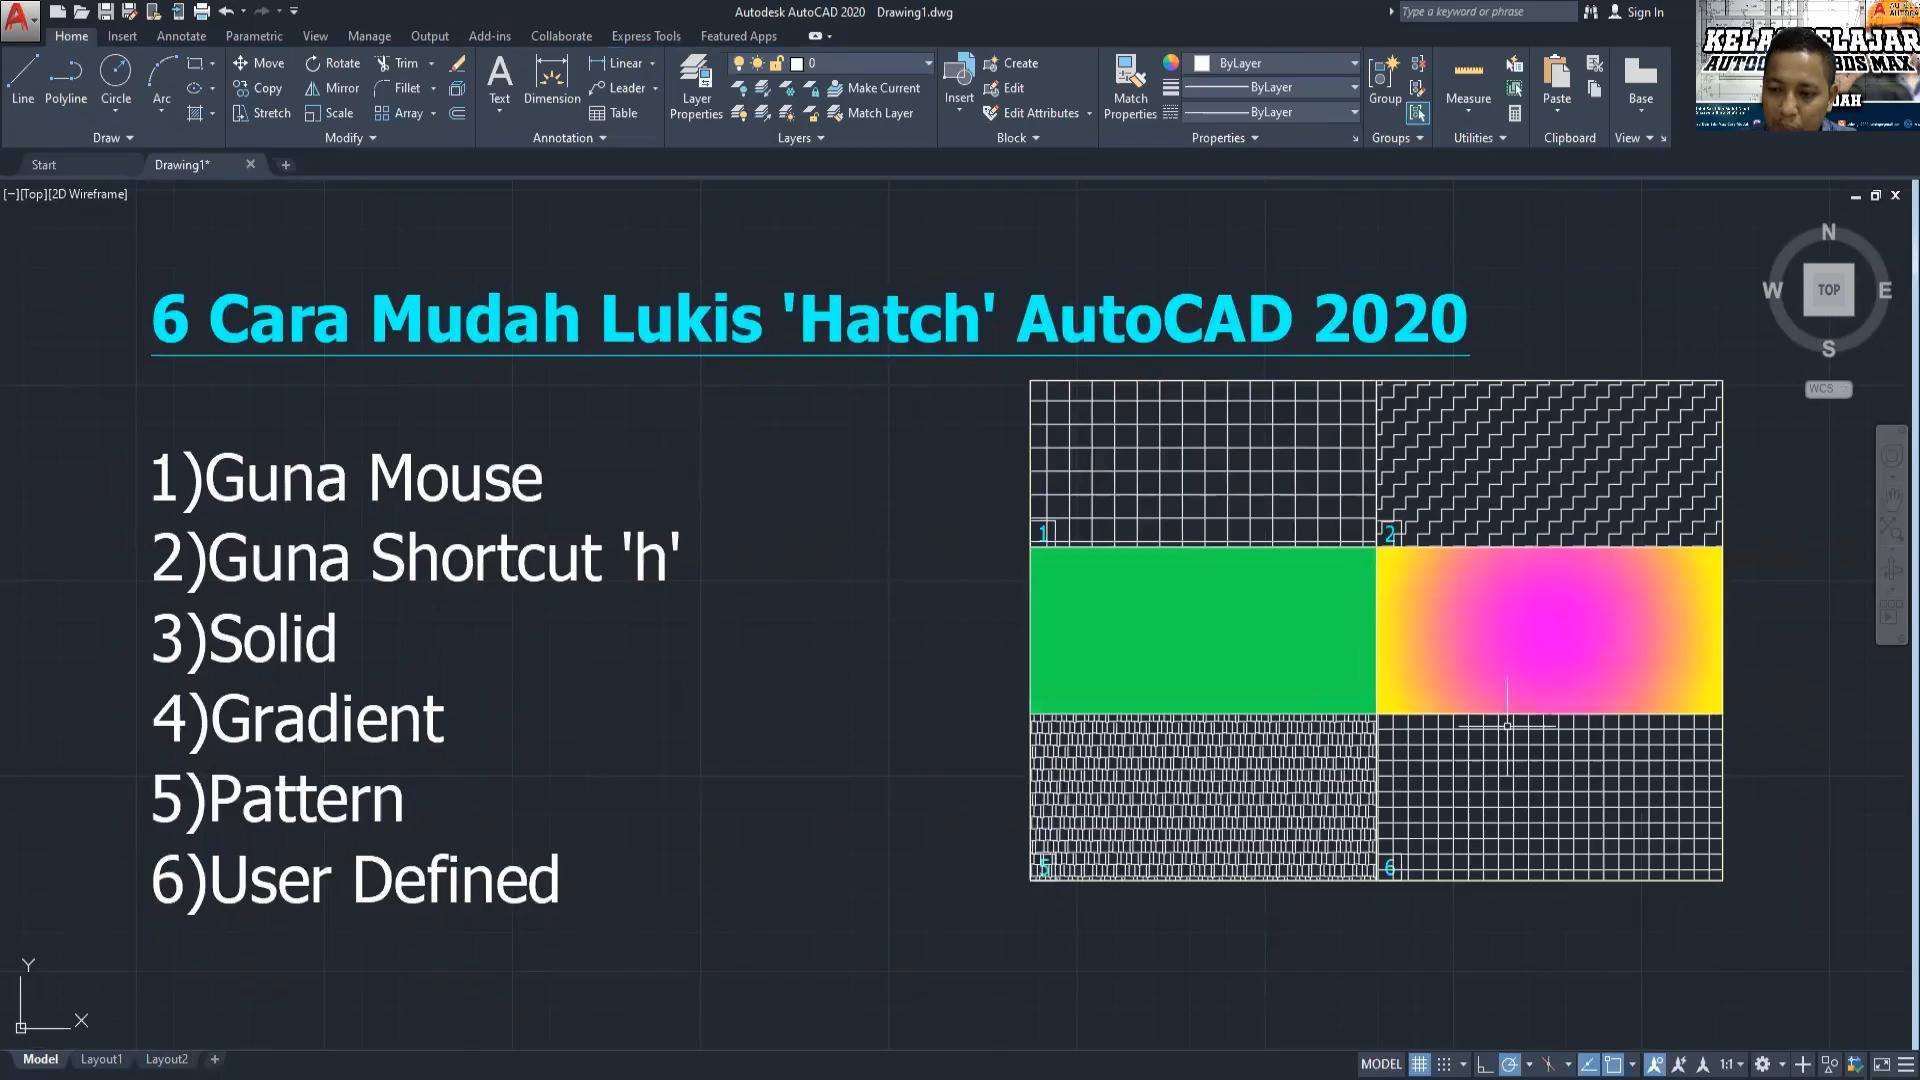Switch to the Insert ribbon tab
The width and height of the screenshot is (1920, 1080).
pyautogui.click(x=122, y=36)
